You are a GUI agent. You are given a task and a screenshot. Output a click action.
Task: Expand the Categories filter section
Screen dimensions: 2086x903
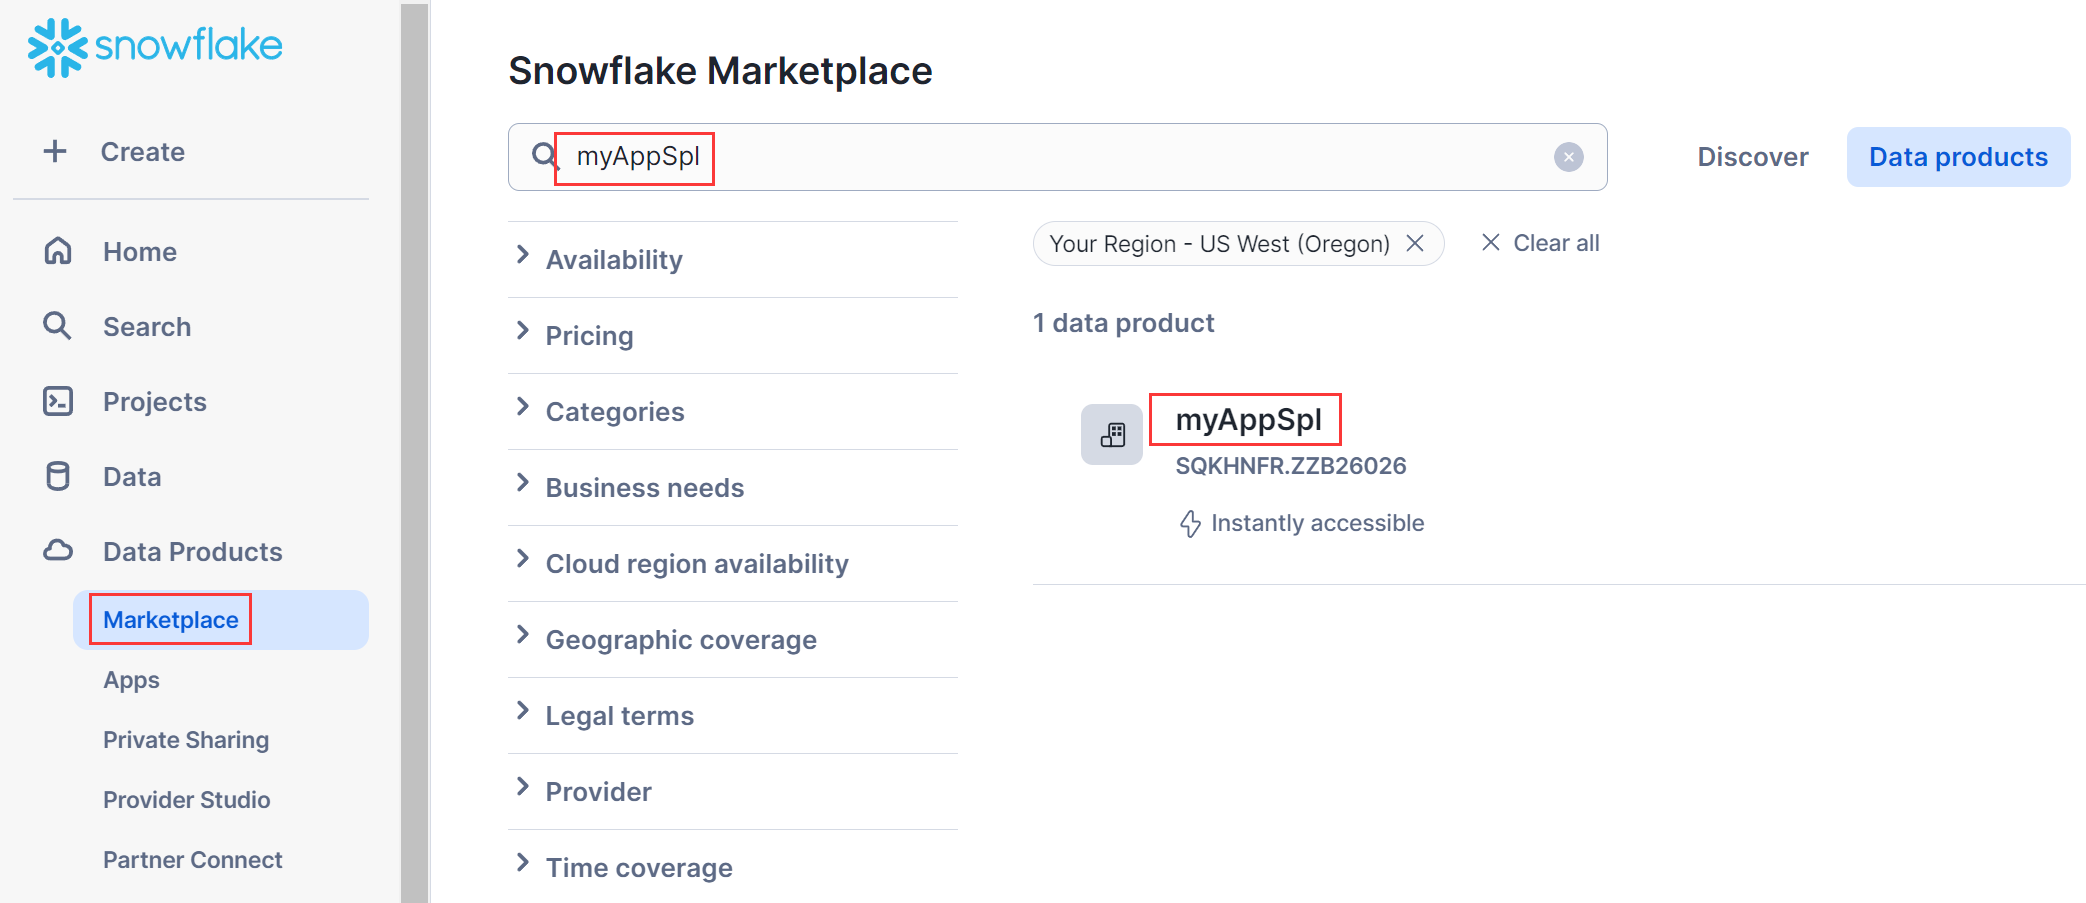click(x=614, y=412)
